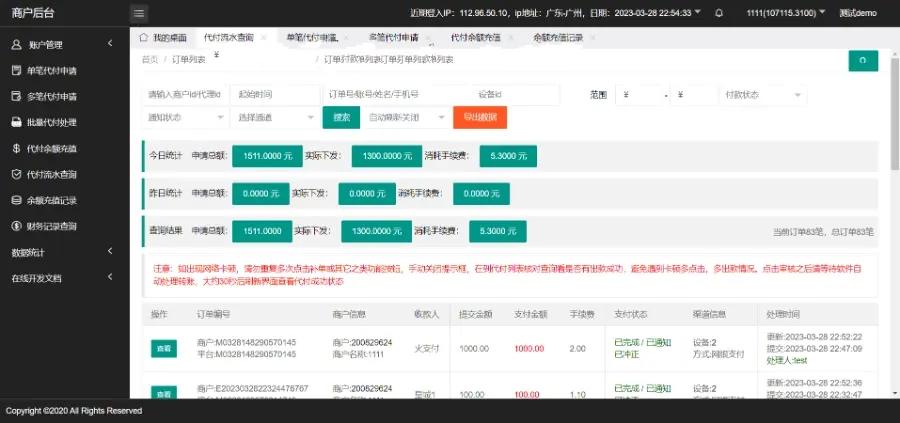Click 查询结果 申请总额 value 1511.0000
Image resolution: width=900 pixels, height=423 pixels.
pyautogui.click(x=262, y=231)
